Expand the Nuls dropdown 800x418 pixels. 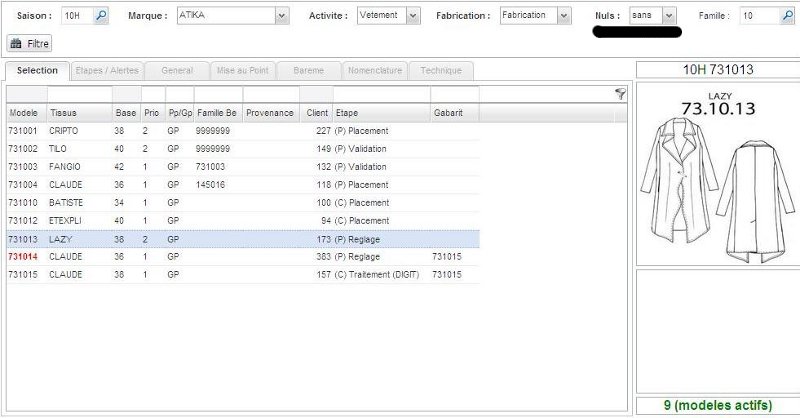(668, 16)
